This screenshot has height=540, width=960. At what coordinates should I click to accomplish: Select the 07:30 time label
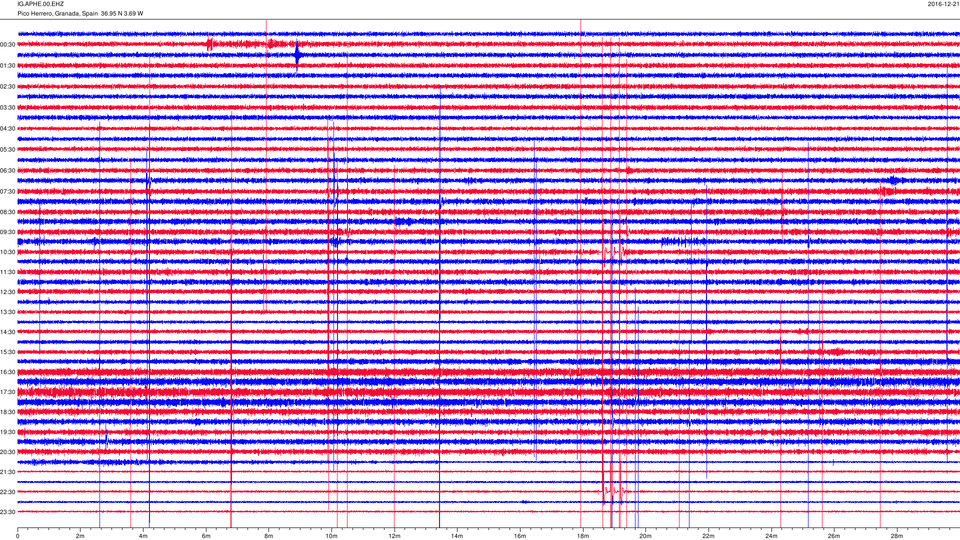8,192
